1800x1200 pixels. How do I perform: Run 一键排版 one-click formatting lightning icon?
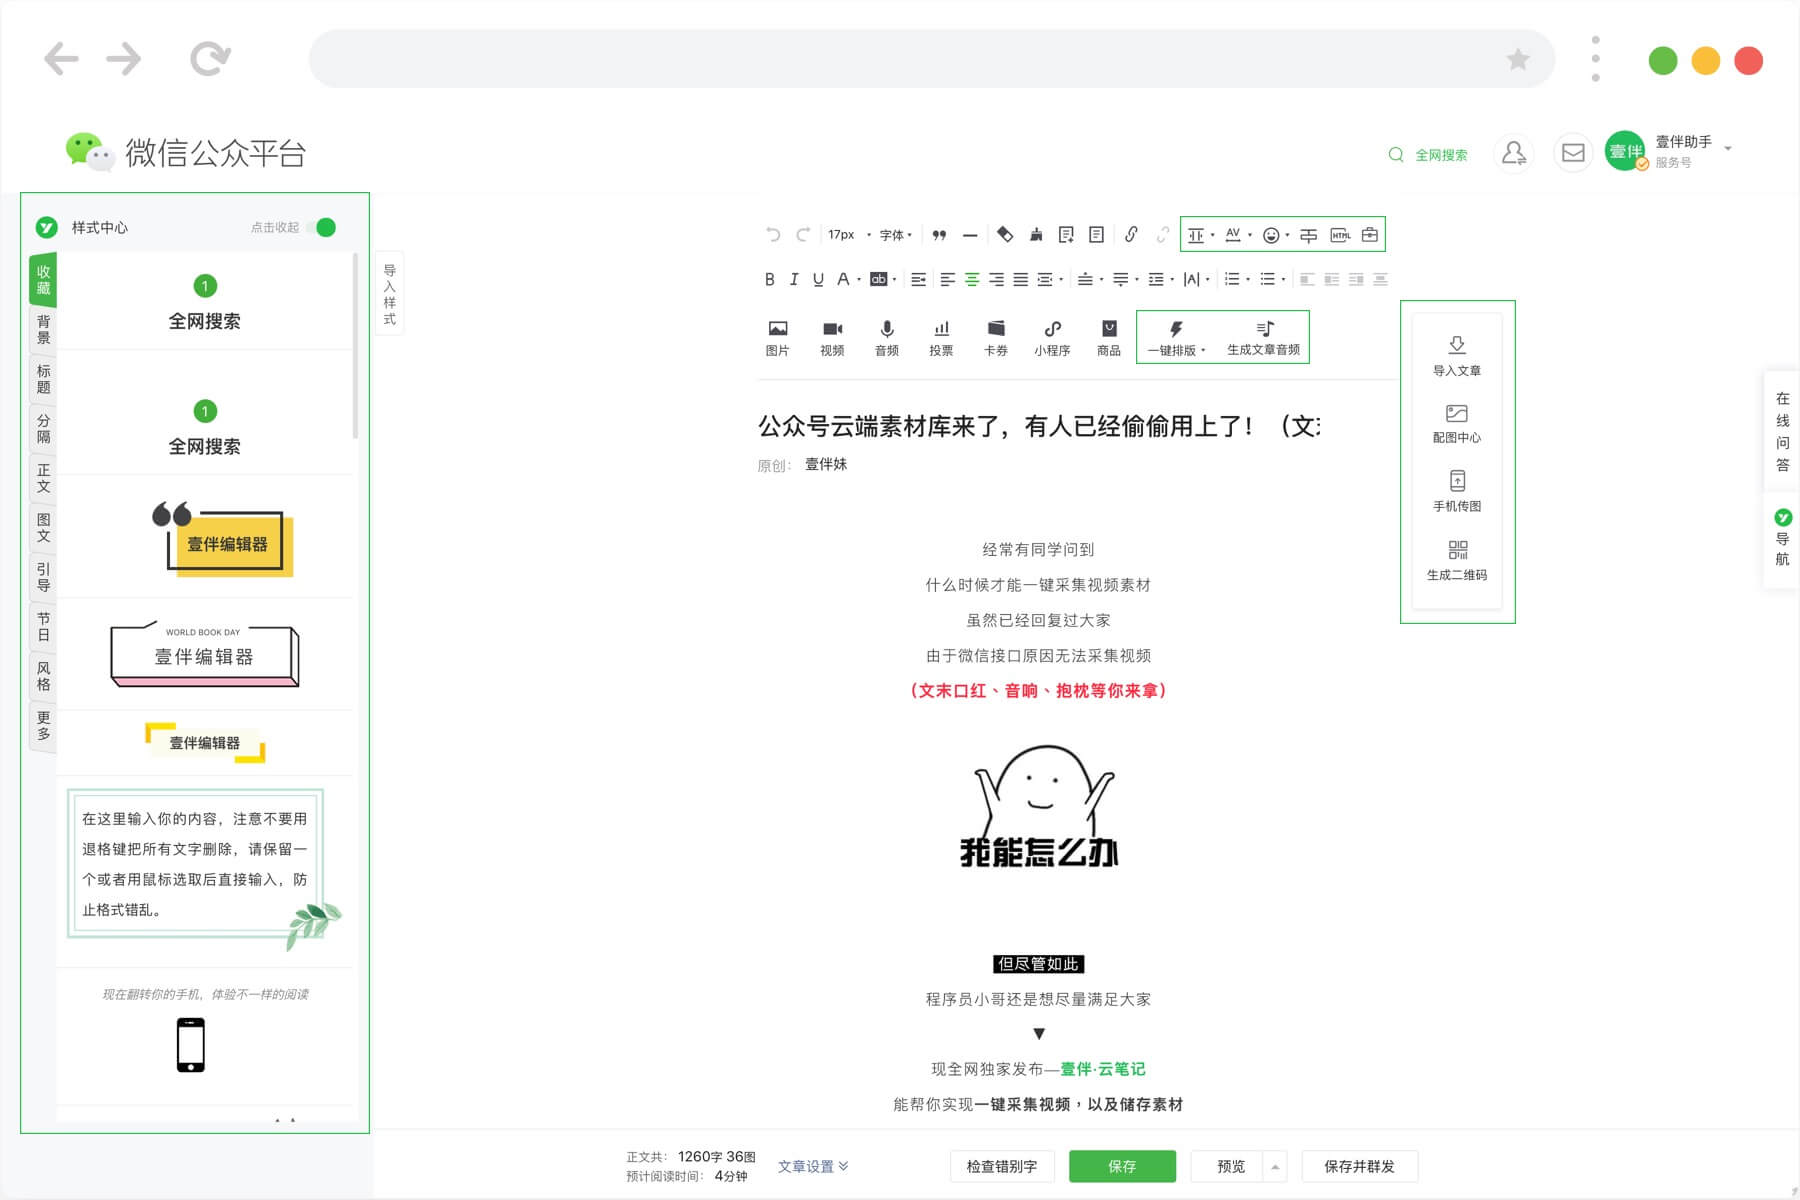(x=1176, y=337)
